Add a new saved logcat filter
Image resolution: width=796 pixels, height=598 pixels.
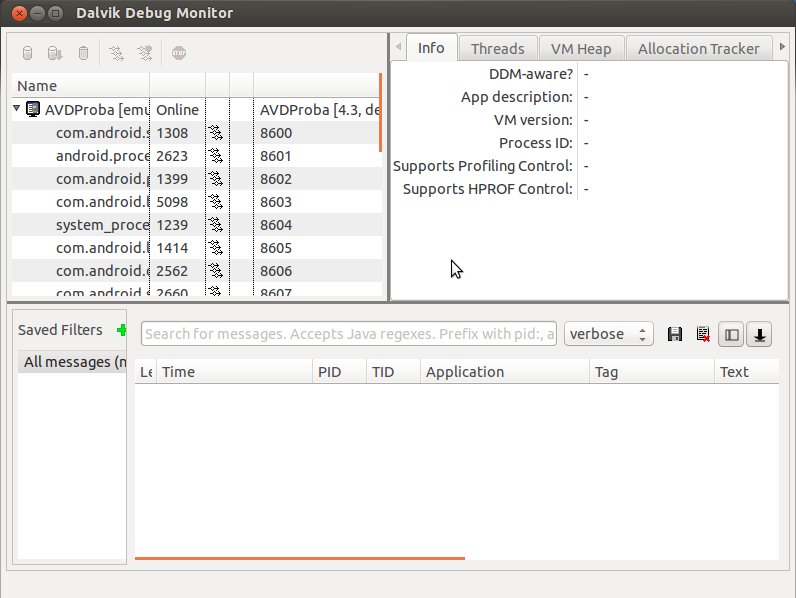(x=121, y=330)
